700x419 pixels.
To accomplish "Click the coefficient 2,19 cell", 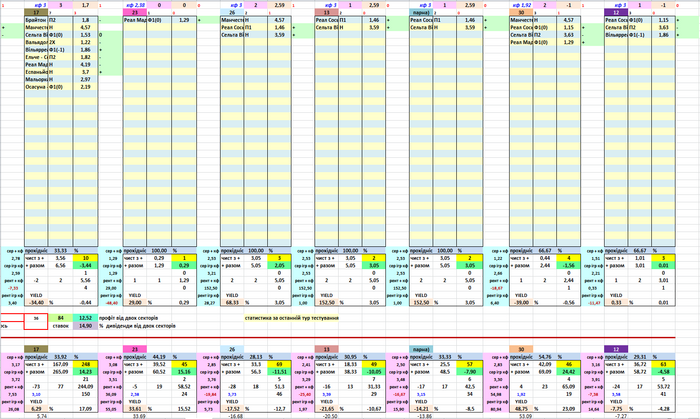I will pos(85,87).
